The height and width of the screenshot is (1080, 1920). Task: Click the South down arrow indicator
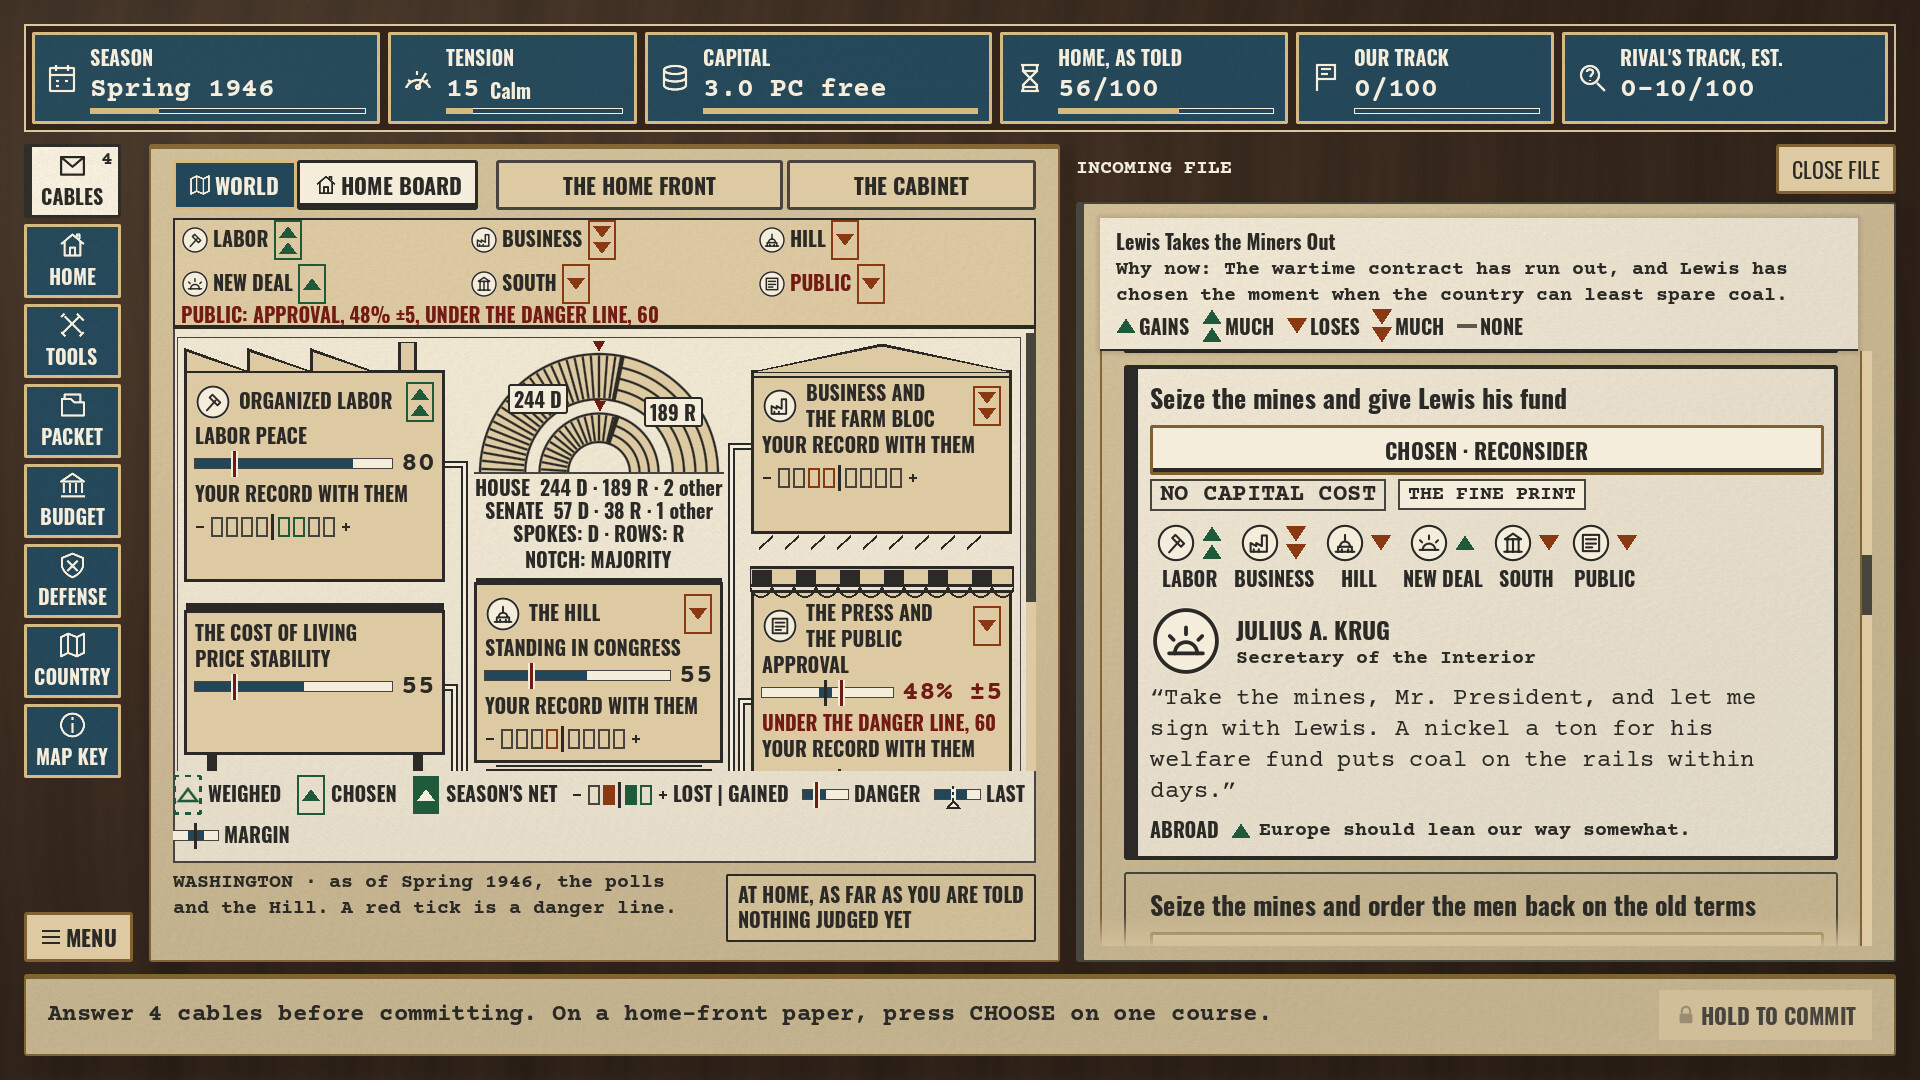tap(576, 284)
